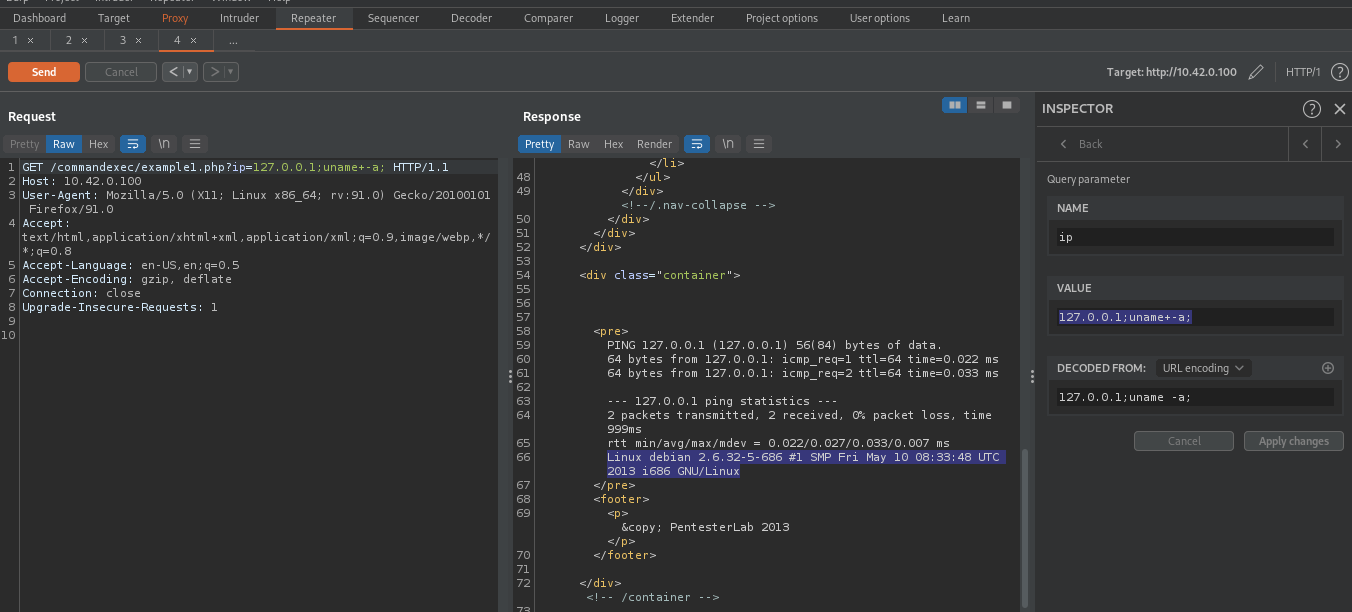Open the Extender tab
Image resolution: width=1352 pixels, height=612 pixels.
click(x=692, y=18)
